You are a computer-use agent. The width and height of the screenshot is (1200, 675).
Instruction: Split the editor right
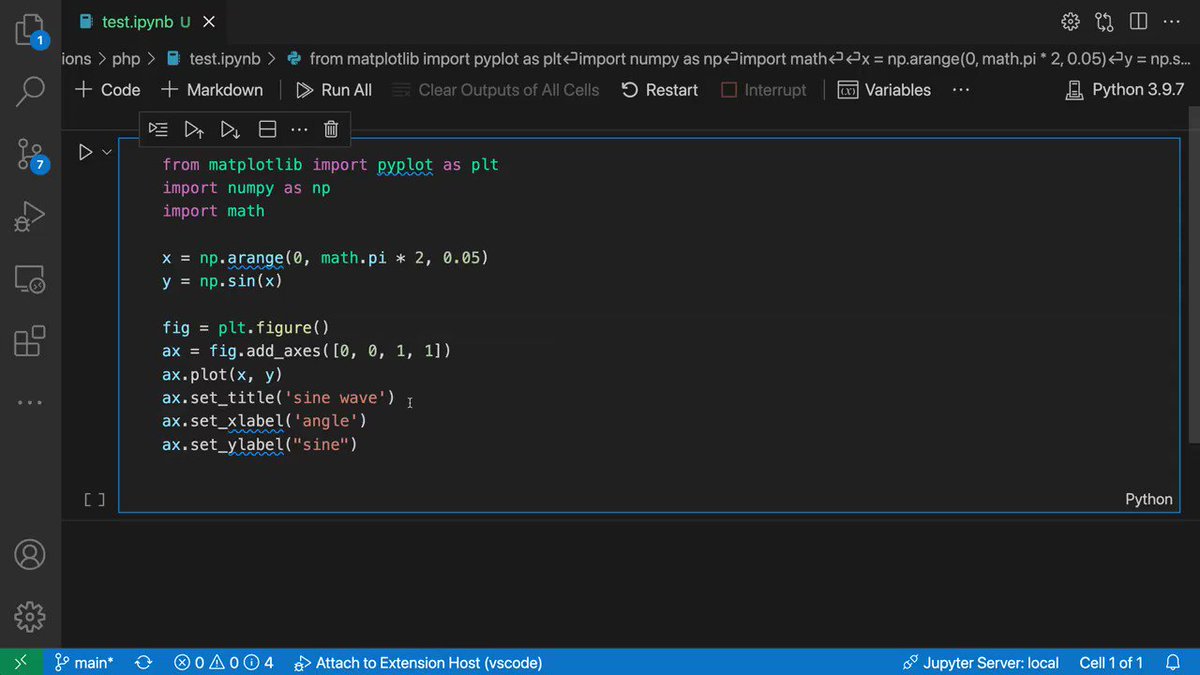click(1138, 21)
